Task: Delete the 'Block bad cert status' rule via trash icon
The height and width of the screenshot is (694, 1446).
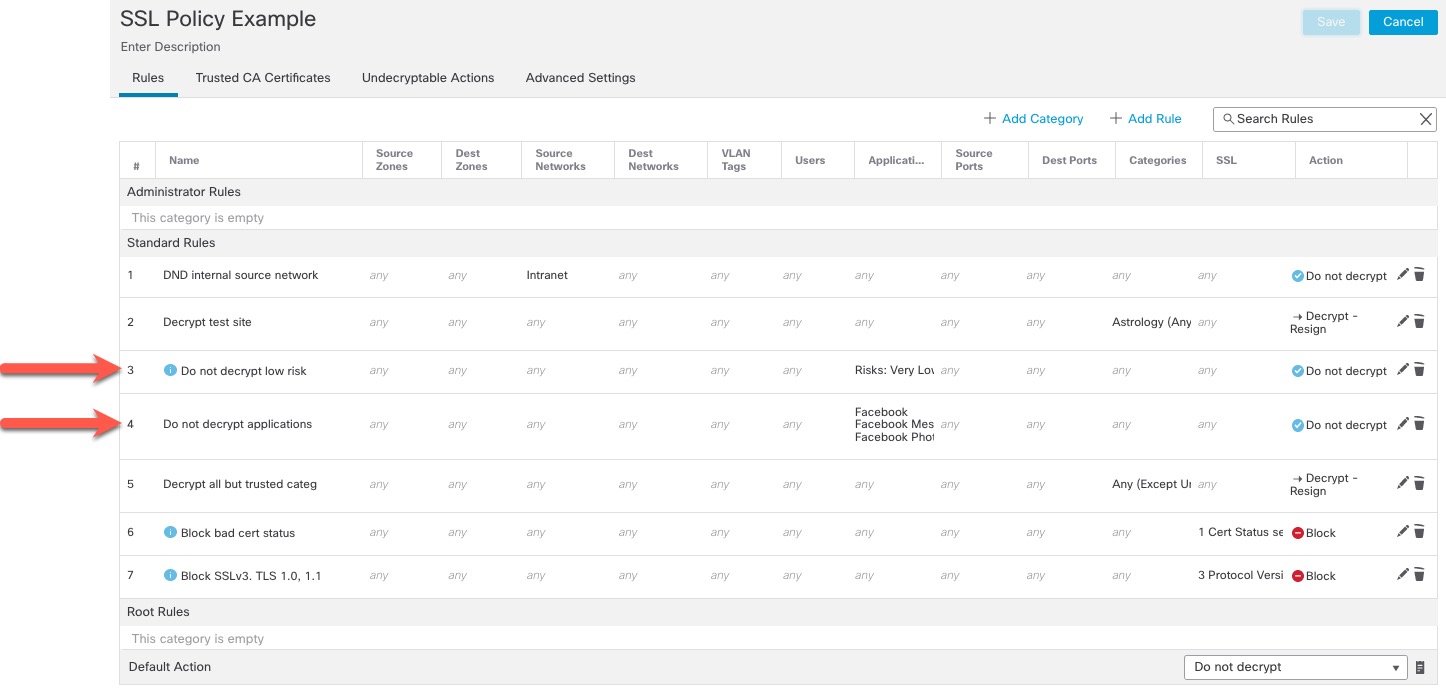Action: tap(1419, 531)
